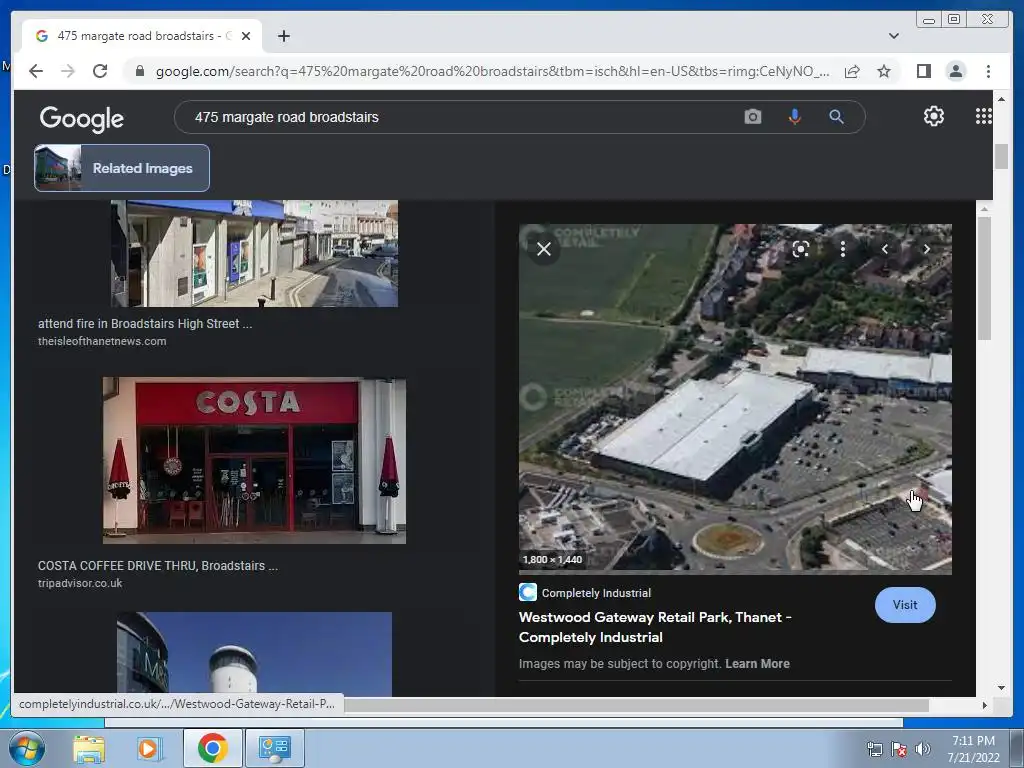Open the aerial retail park preview image
1024x768 pixels.
coord(735,398)
